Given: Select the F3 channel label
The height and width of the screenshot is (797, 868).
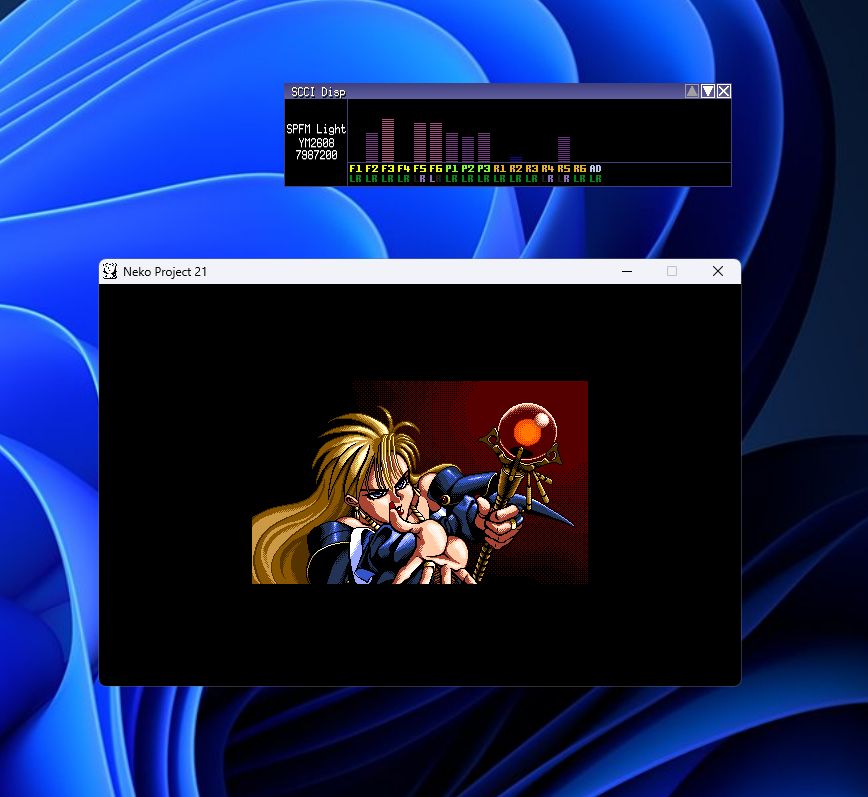Looking at the screenshot, I should tap(388, 168).
